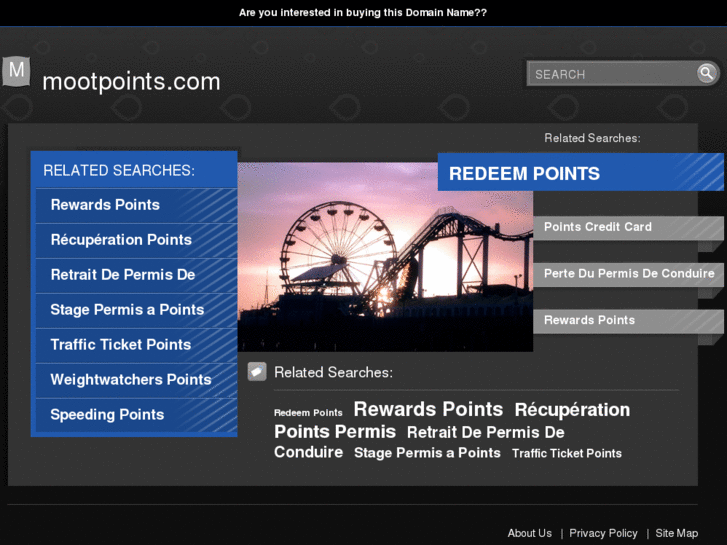Focus the SEARCH input field
727x545 pixels.
pos(611,74)
